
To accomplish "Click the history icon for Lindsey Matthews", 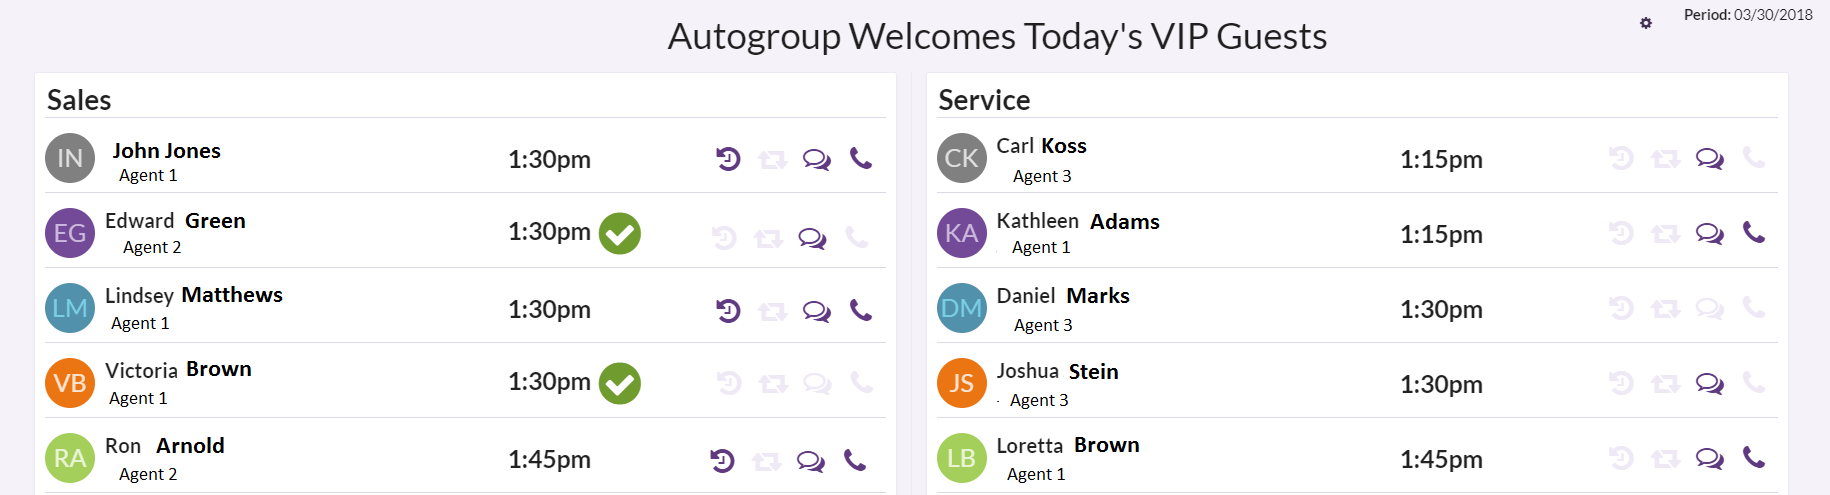I will coord(728,311).
